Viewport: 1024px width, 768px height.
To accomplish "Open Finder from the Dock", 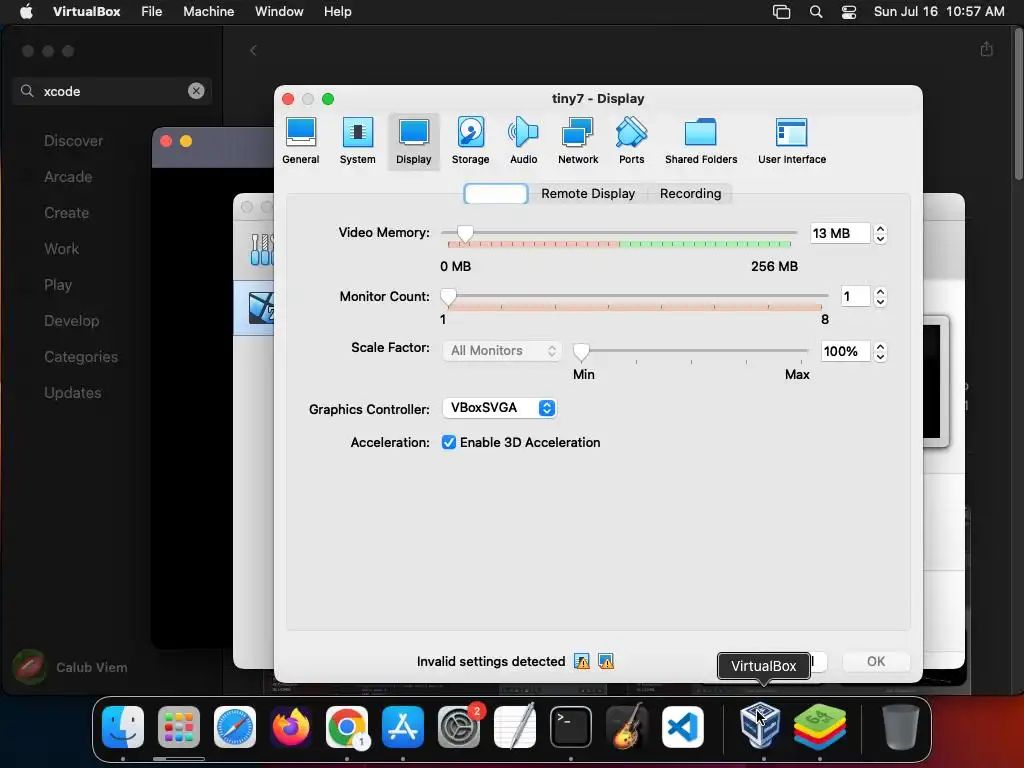I will [123, 727].
